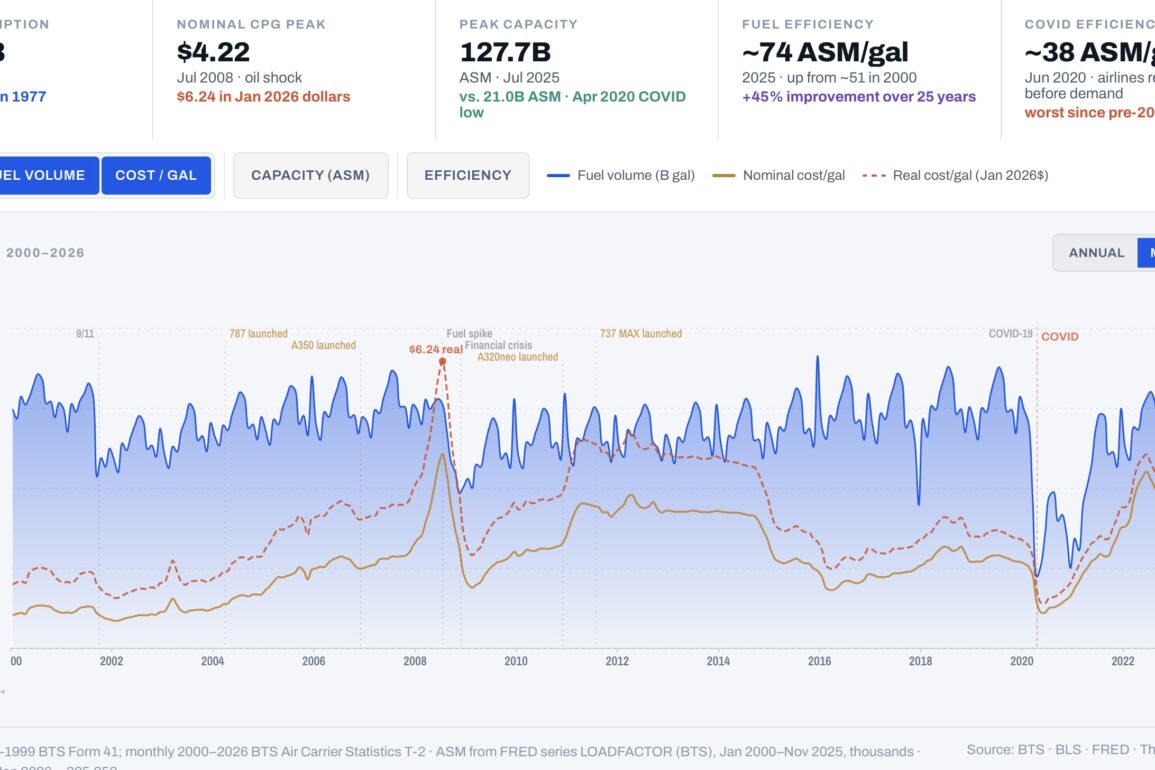This screenshot has height=770, width=1155.
Task: Enable the CAPACITY (ASM) view
Action: tap(310, 175)
